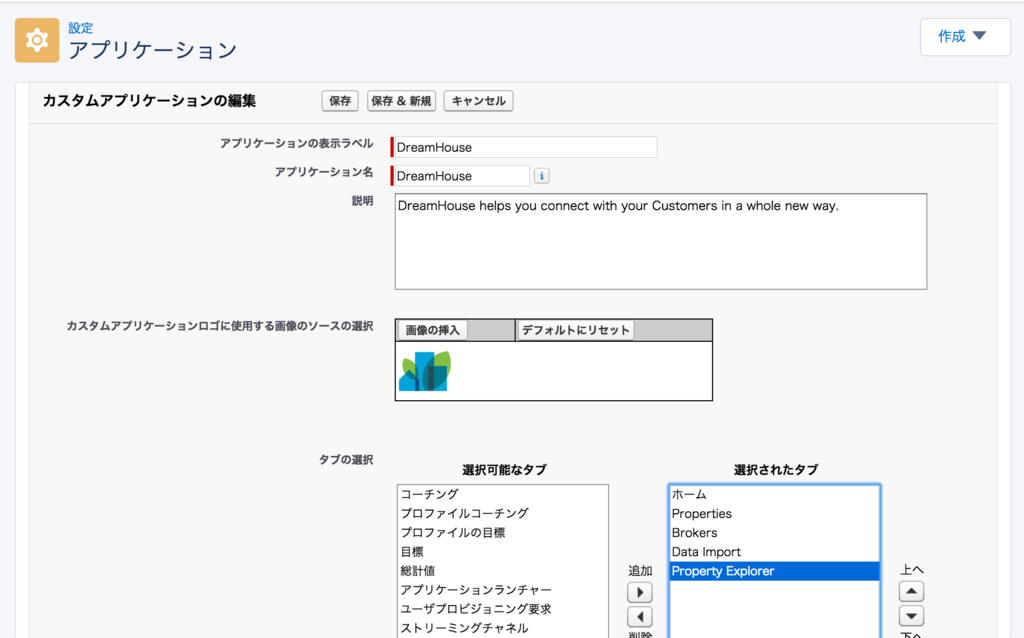Click inside the 説明 description text area

(660, 240)
